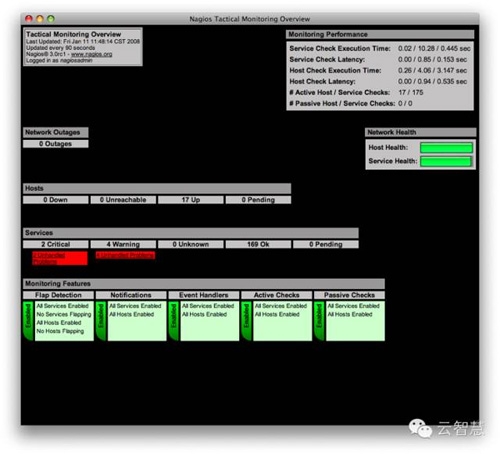
Task: Open the 0 Unreachable hosts link
Action: [x=123, y=200]
